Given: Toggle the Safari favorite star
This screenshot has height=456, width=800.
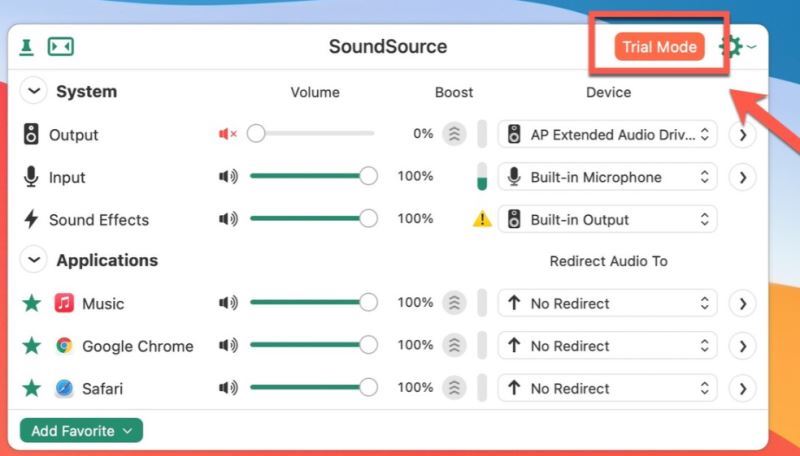Looking at the screenshot, I should pyautogui.click(x=32, y=388).
